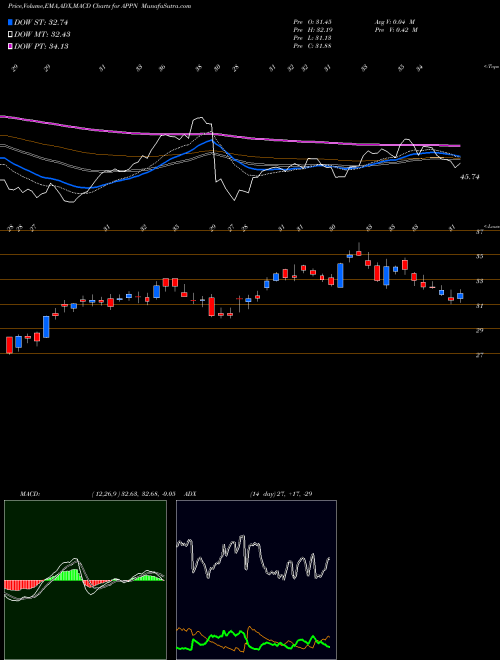Click the 'ADX' panel label

click(x=191, y=494)
